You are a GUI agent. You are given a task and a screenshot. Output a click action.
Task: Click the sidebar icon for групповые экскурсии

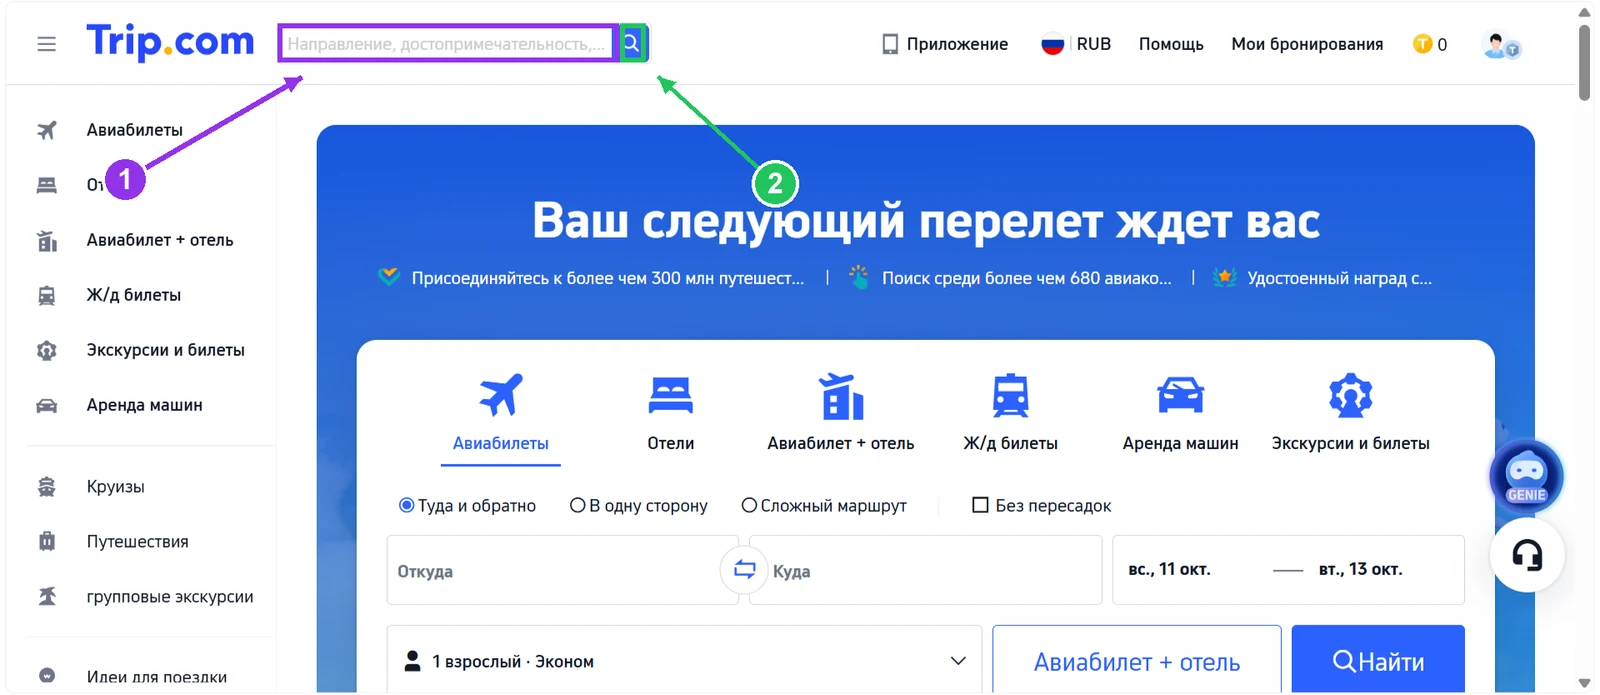[47, 596]
